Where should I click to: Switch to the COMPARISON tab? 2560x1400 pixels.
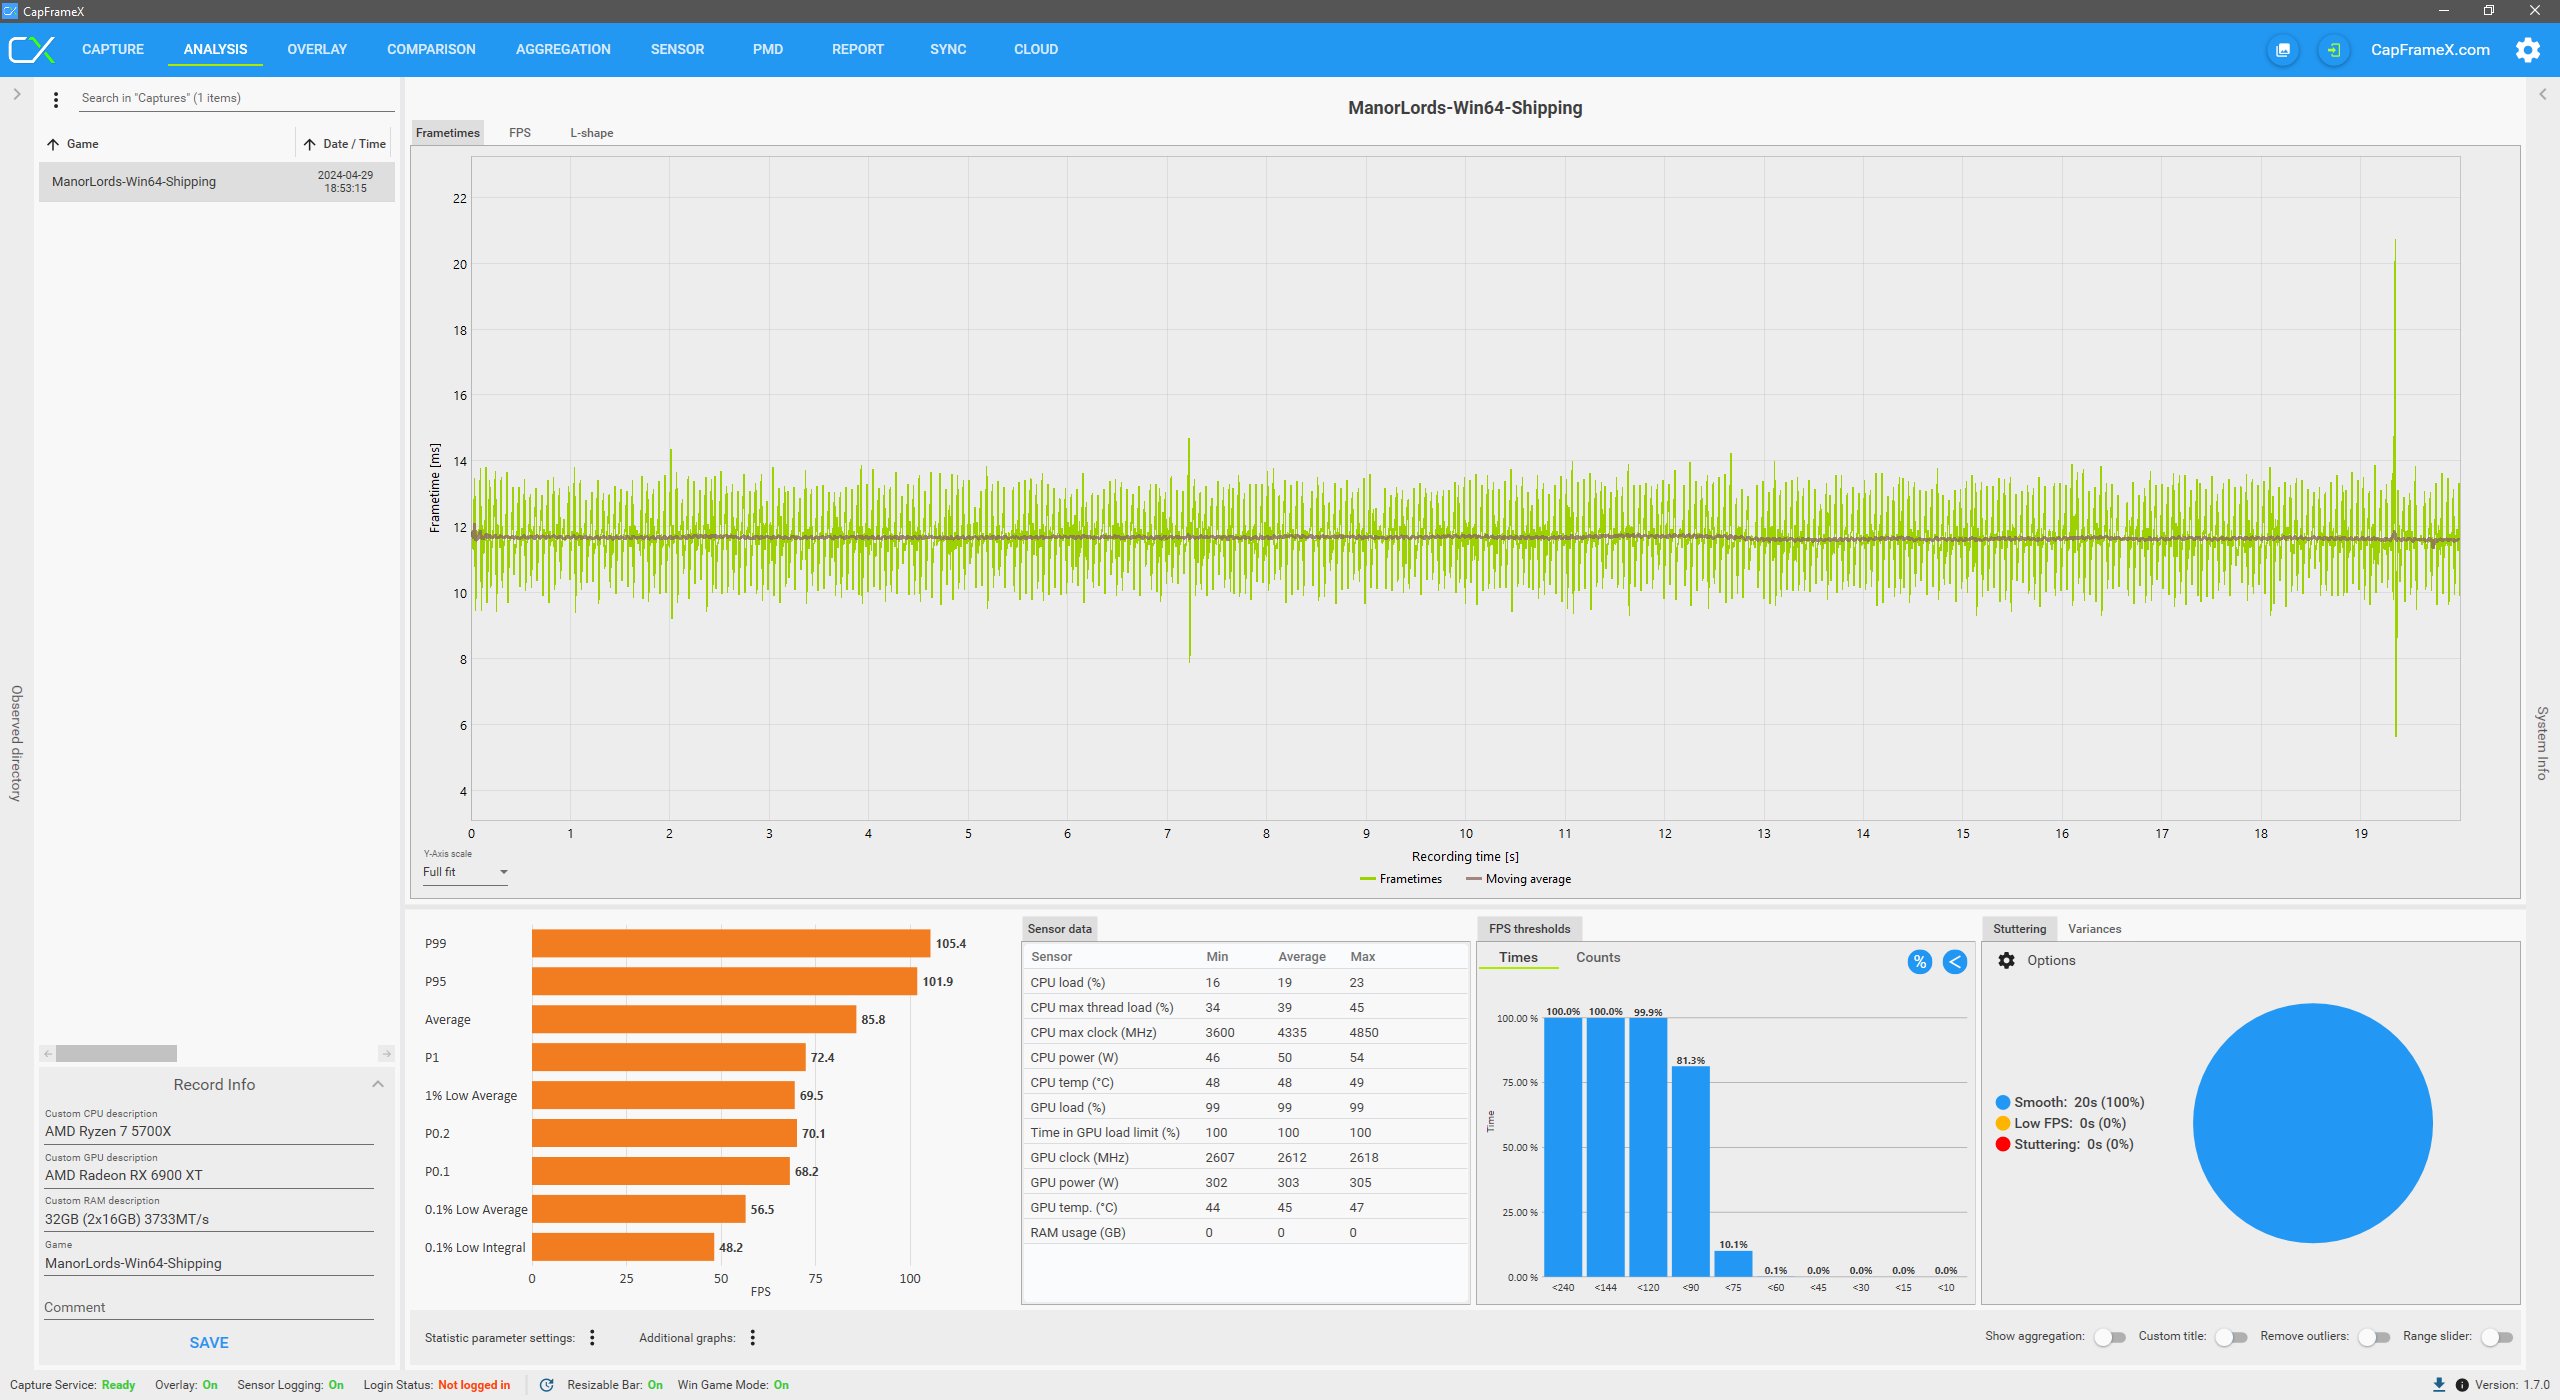pos(431,49)
